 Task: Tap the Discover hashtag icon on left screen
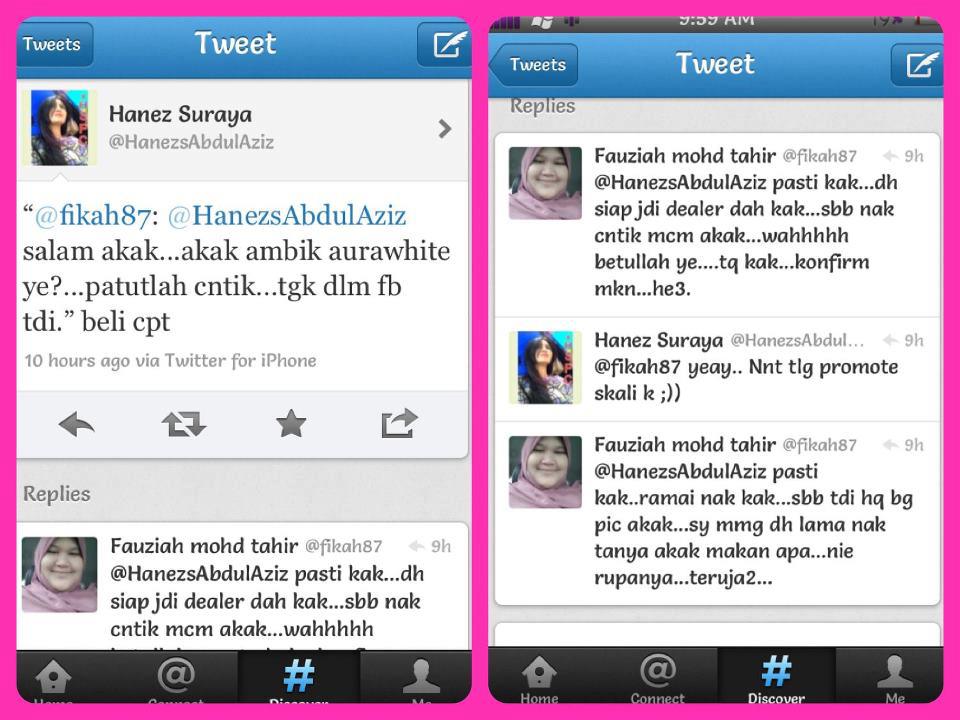point(299,677)
